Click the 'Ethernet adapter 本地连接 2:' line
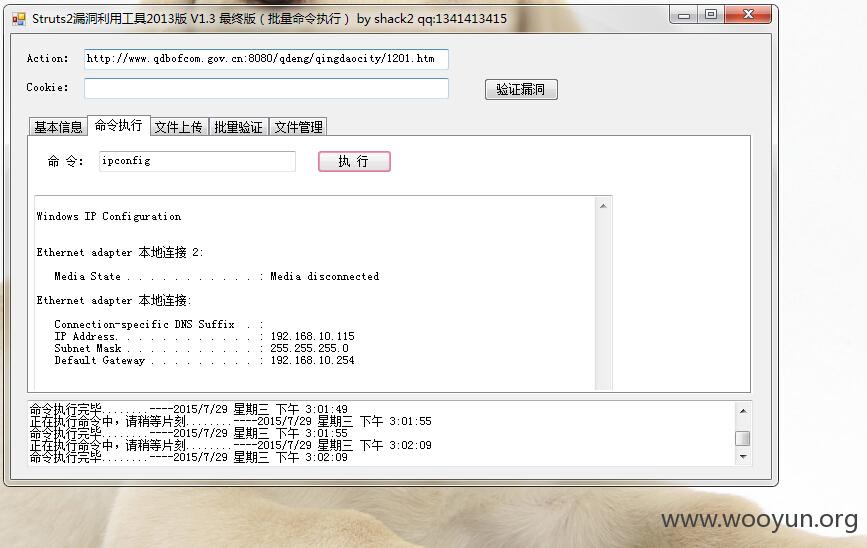 point(120,253)
